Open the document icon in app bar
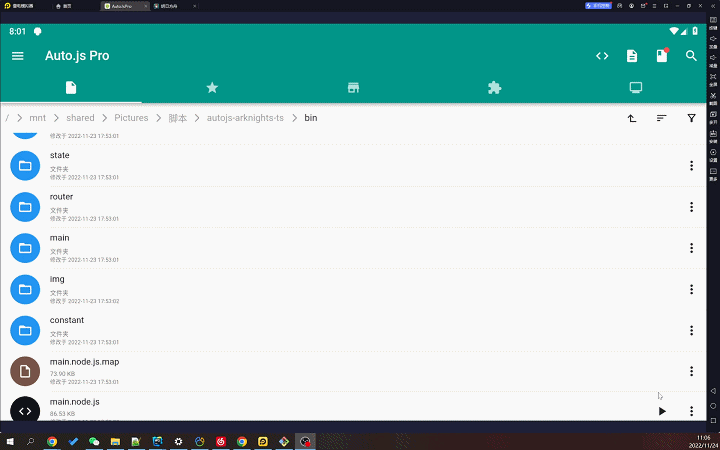This screenshot has height=450, width=720. (x=632, y=56)
